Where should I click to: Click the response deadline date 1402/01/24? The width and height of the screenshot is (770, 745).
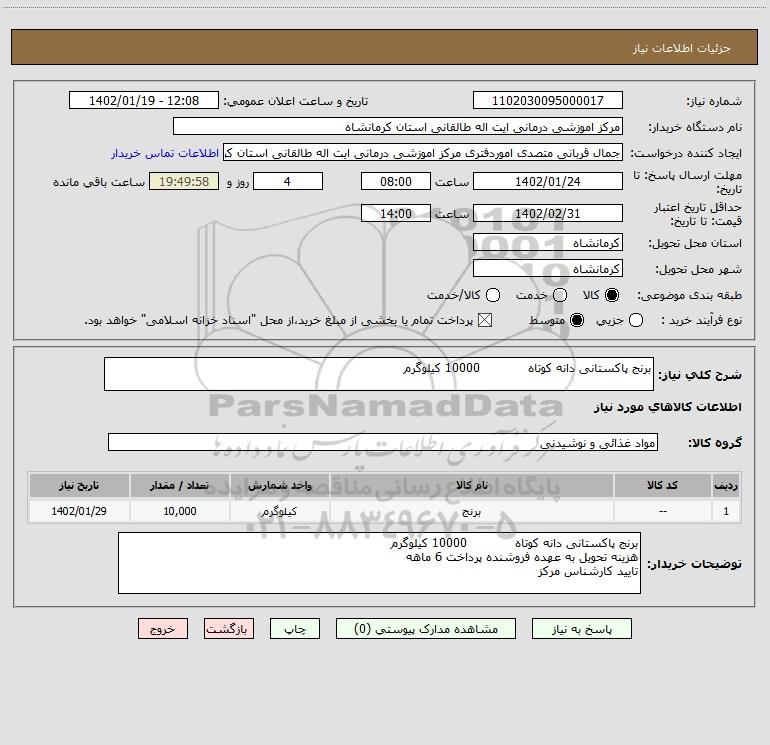(548, 181)
